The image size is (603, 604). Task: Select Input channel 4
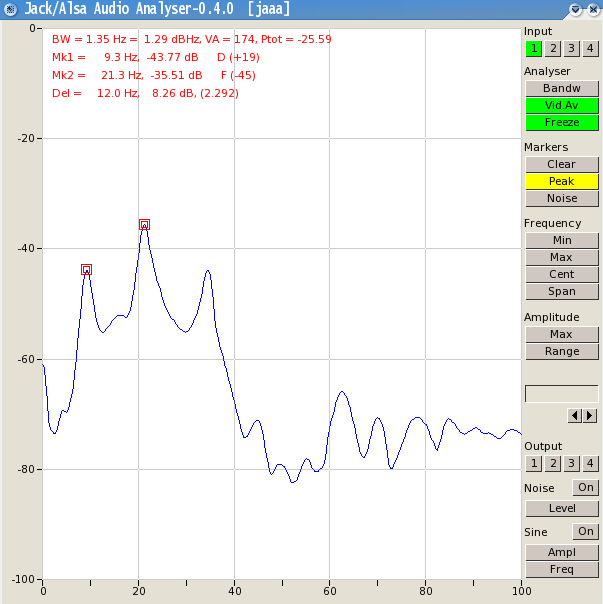click(590, 49)
